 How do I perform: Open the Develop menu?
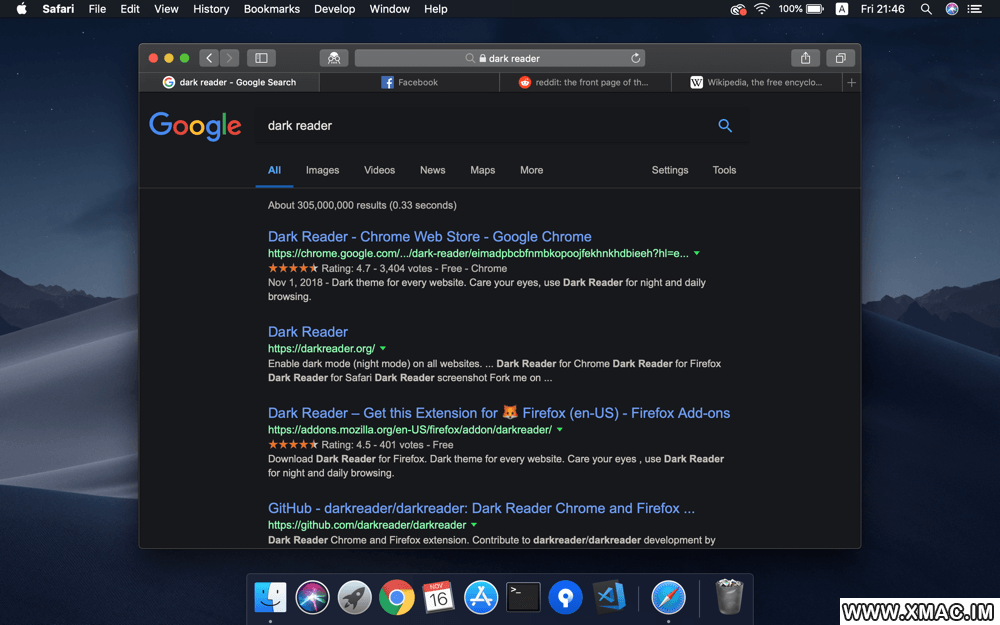(x=334, y=9)
